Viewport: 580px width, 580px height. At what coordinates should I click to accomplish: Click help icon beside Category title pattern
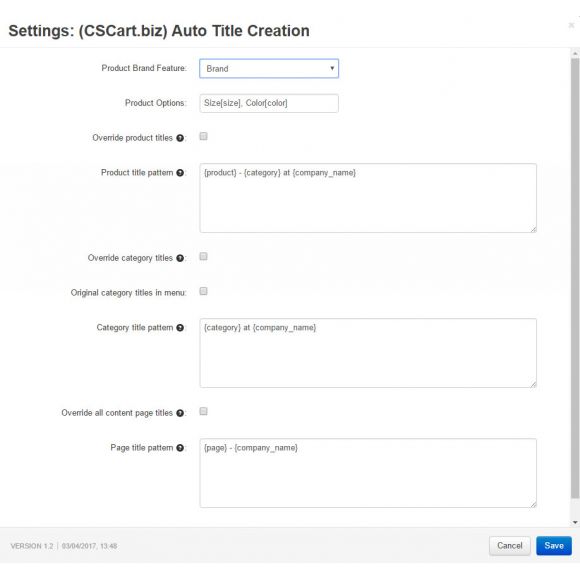pyautogui.click(x=180, y=328)
